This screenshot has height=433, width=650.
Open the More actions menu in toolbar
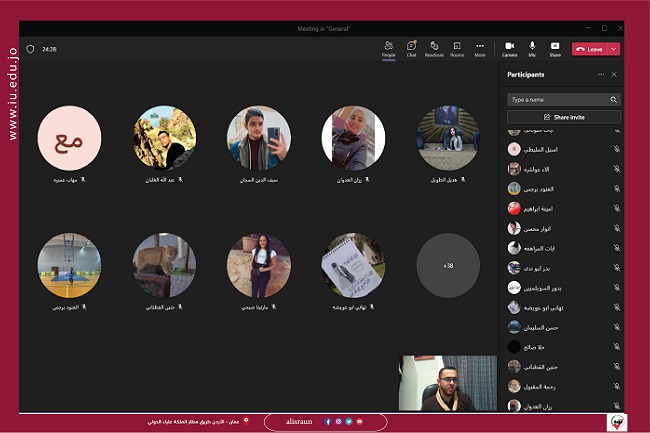pyautogui.click(x=480, y=47)
